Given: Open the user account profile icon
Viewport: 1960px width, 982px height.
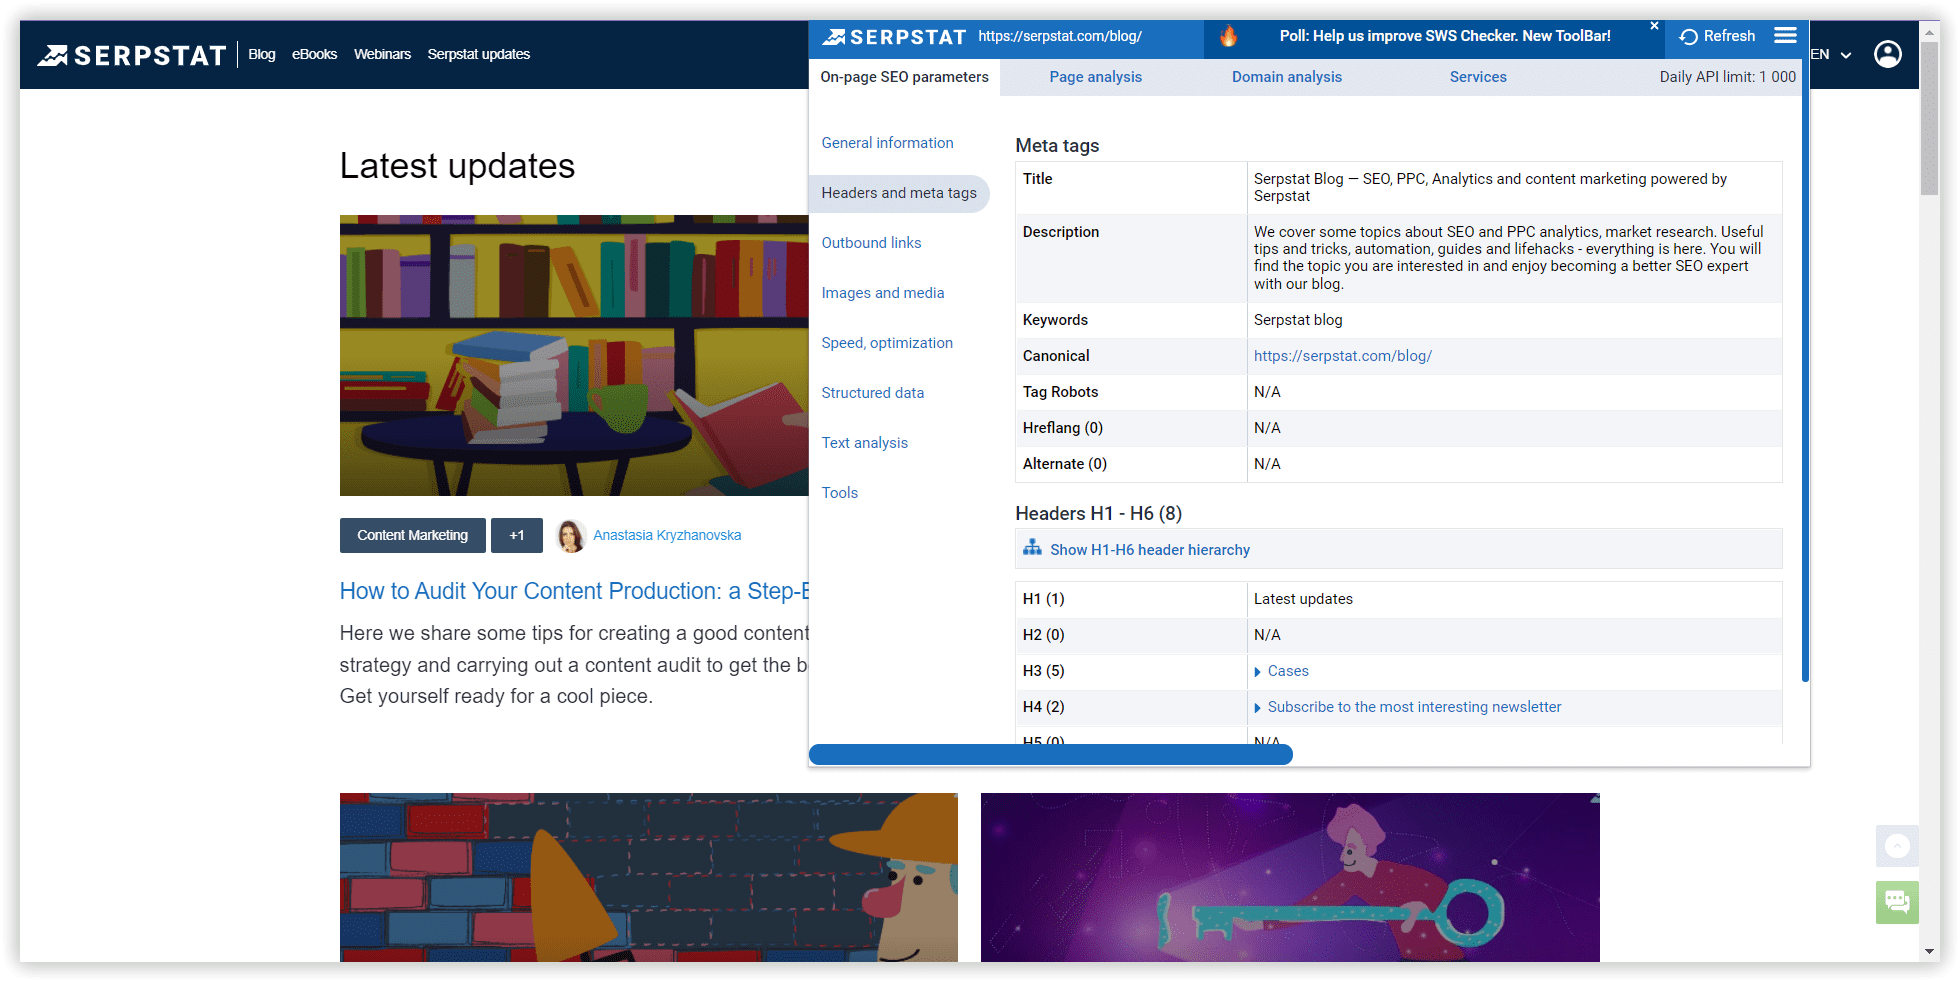Looking at the screenshot, I should tap(1888, 54).
